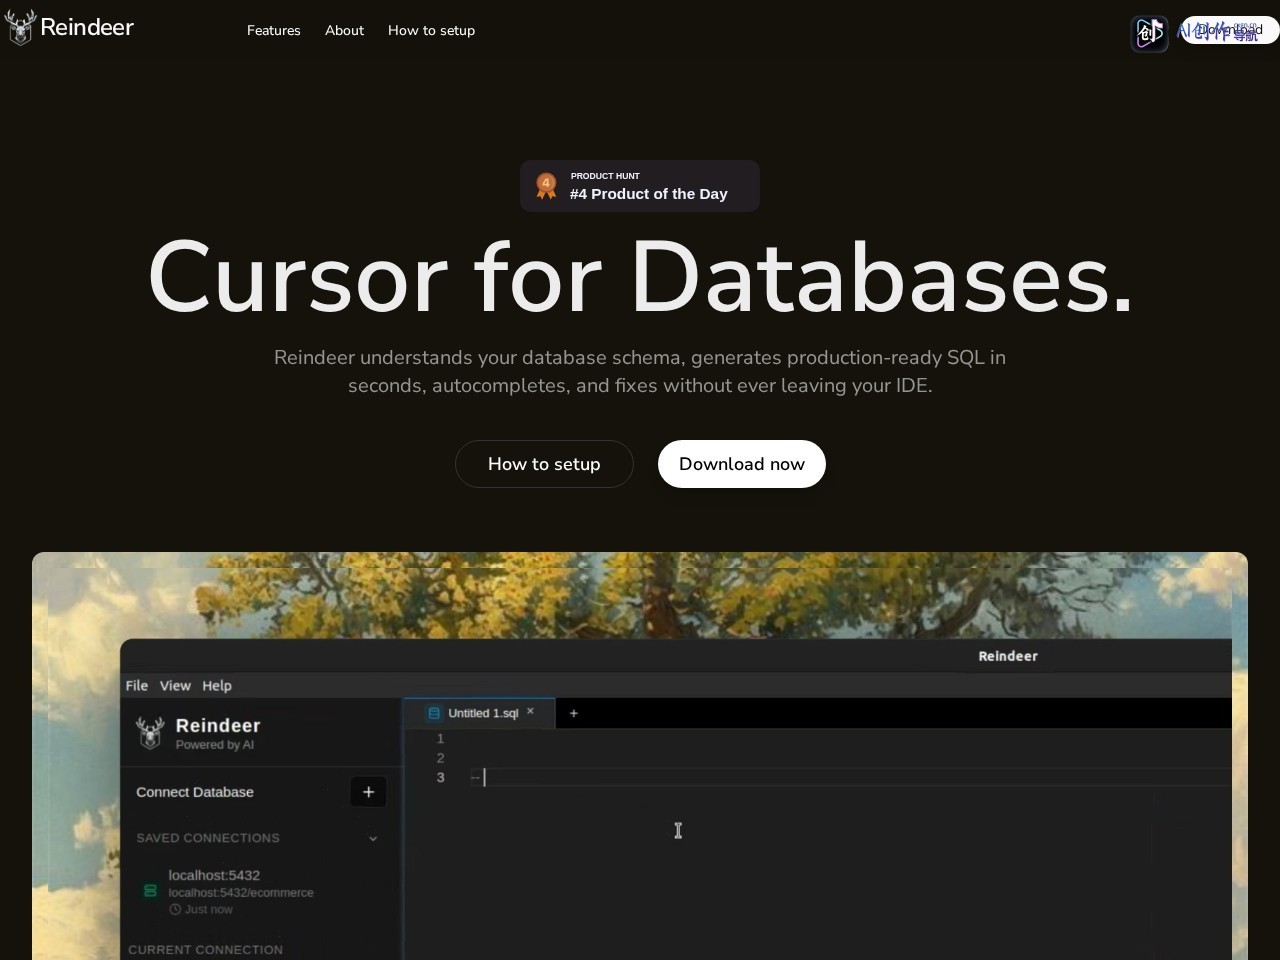Click the Just now timestamp
The image size is (1280, 960).
click(x=208, y=910)
